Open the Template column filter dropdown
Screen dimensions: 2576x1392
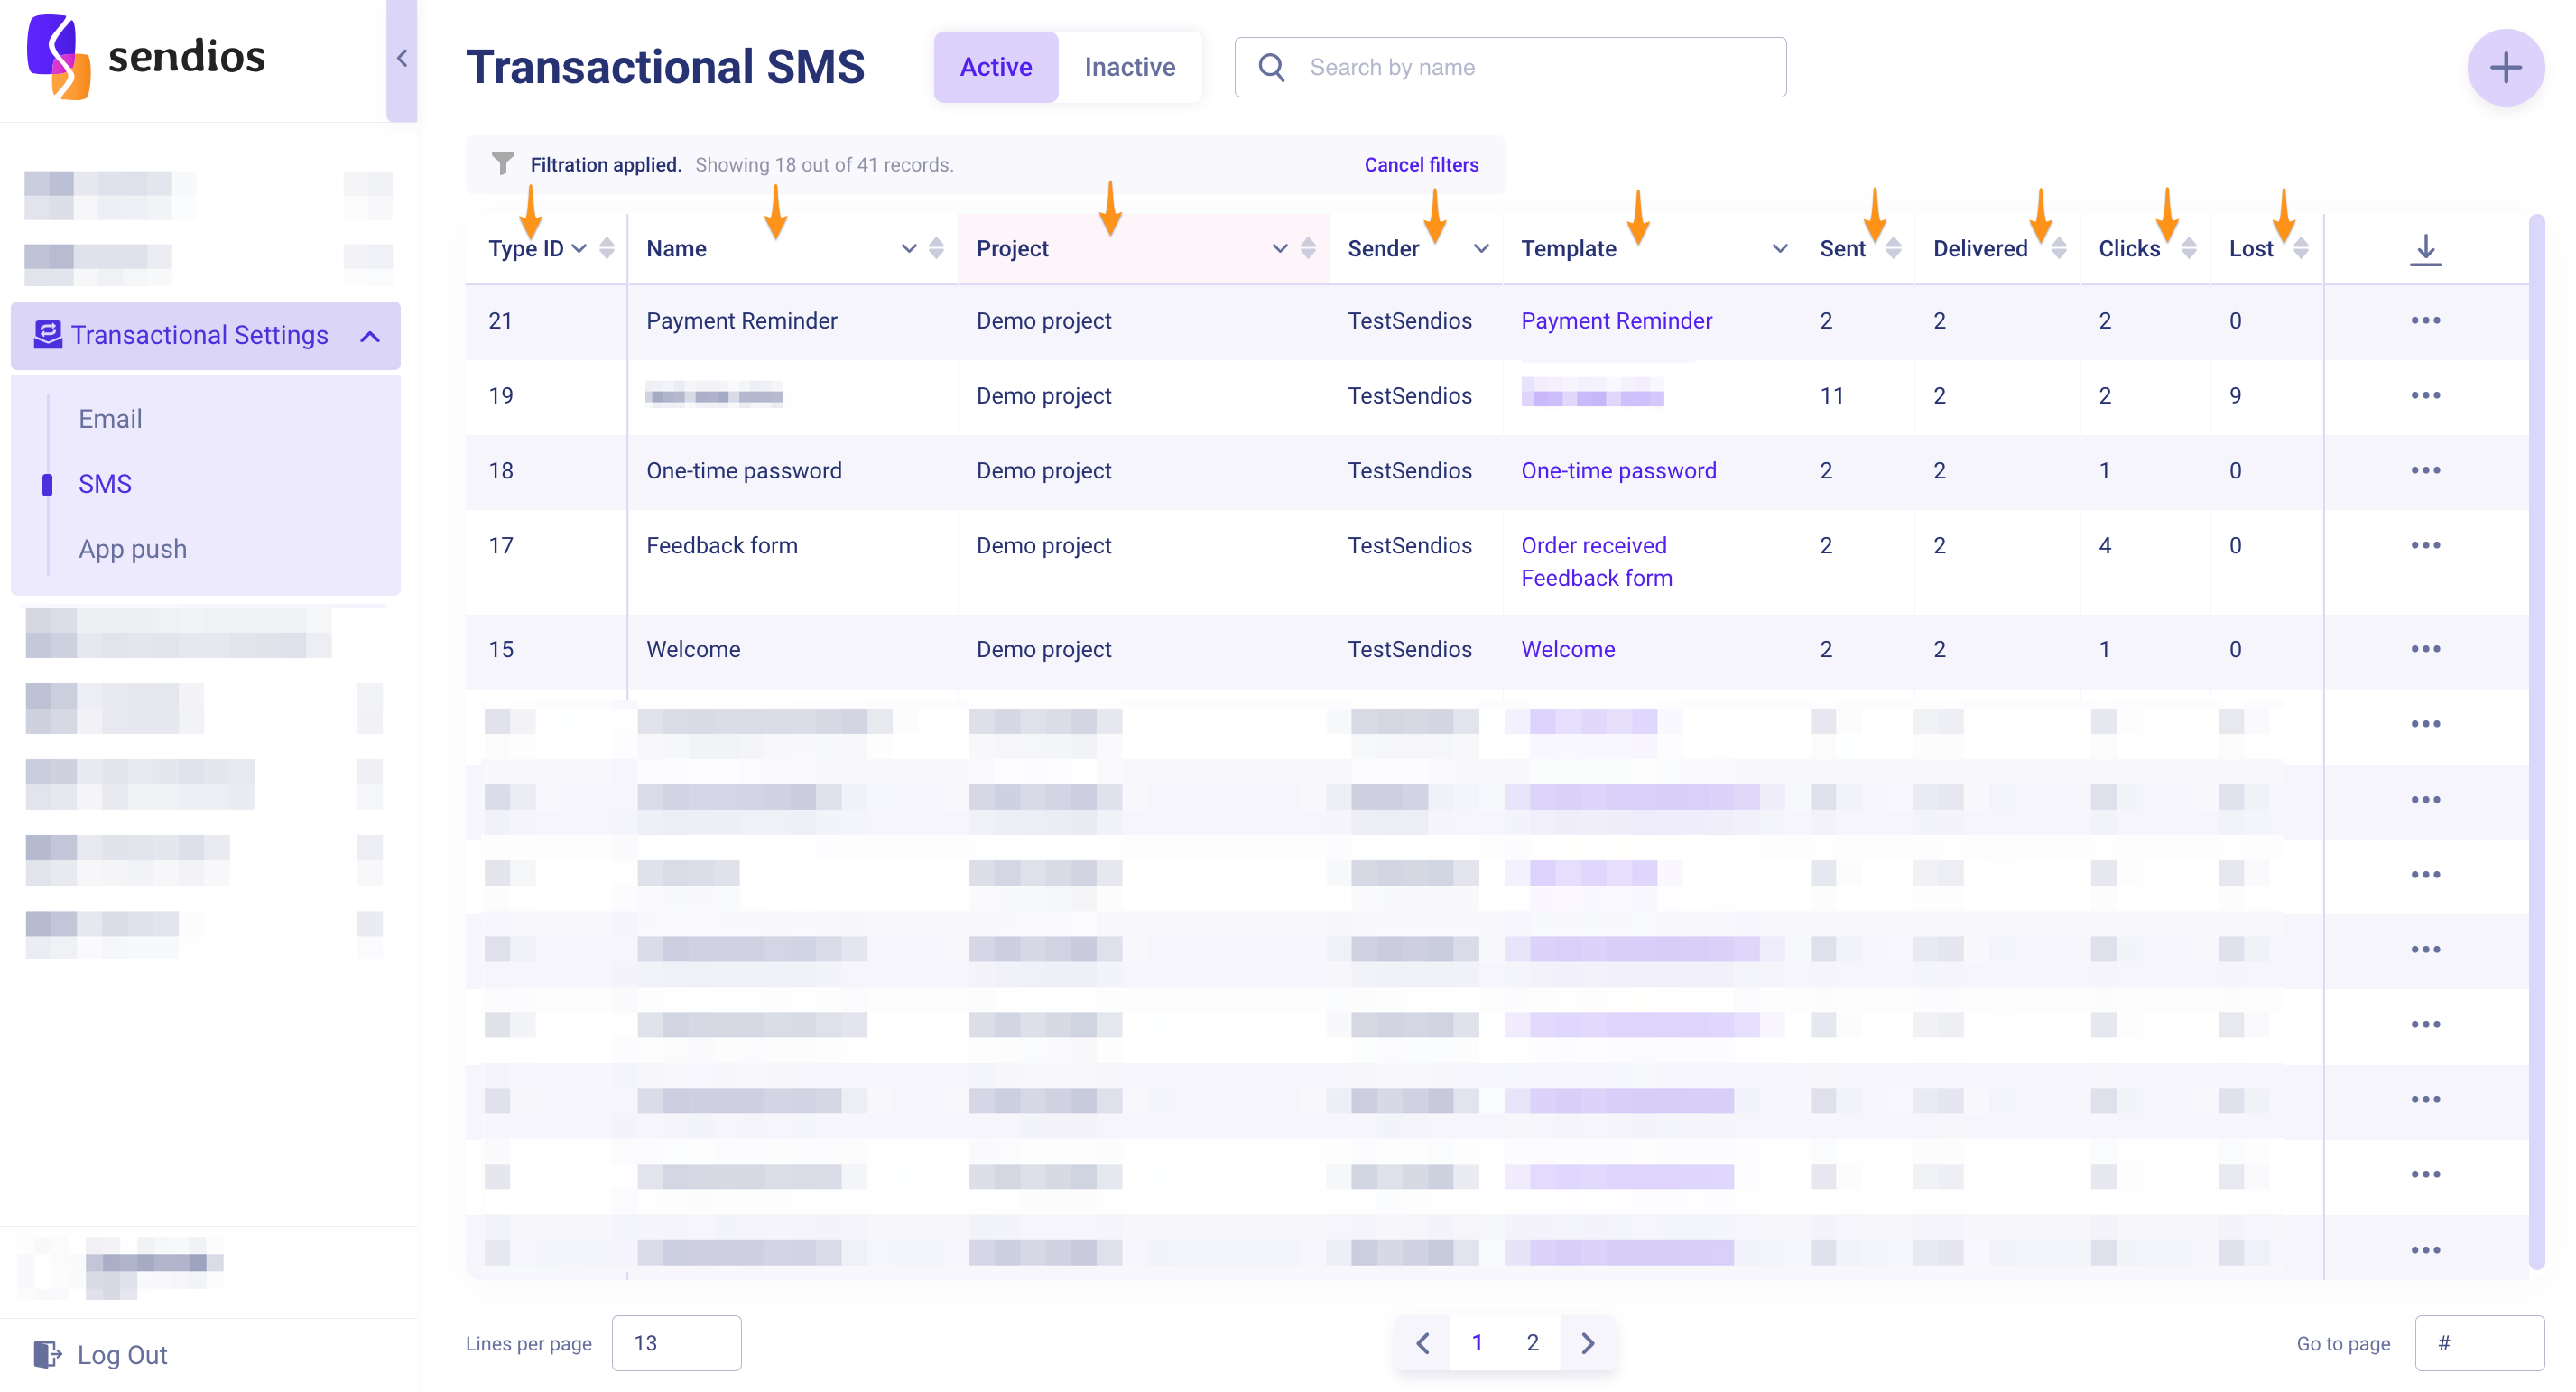point(1779,249)
